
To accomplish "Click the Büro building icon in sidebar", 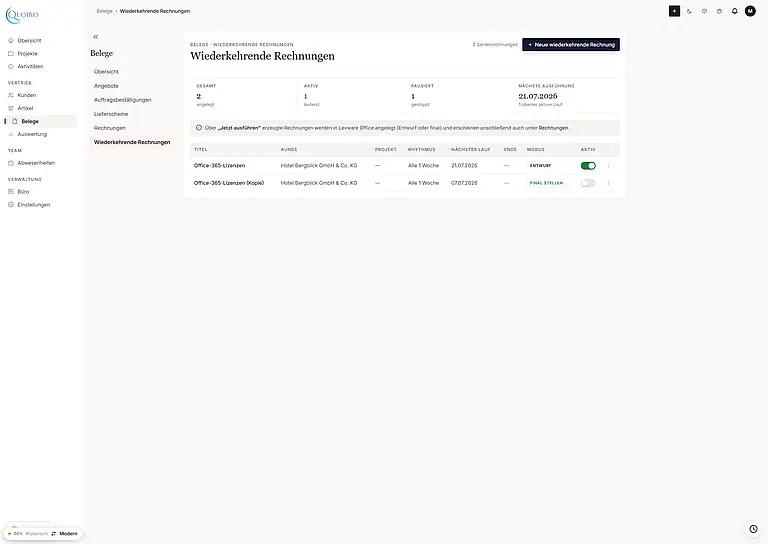I will 11,192.
